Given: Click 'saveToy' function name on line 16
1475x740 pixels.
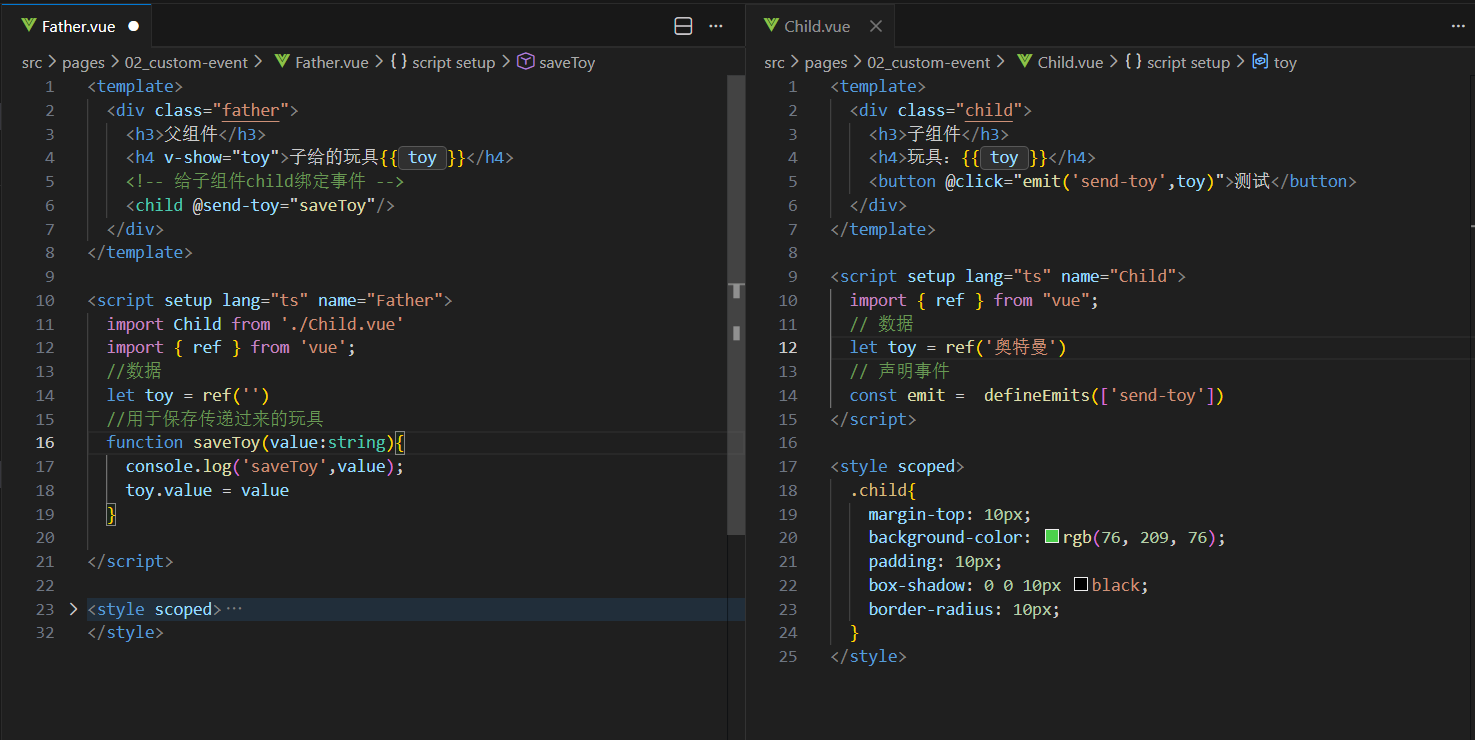Looking at the screenshot, I should tap(226, 442).
